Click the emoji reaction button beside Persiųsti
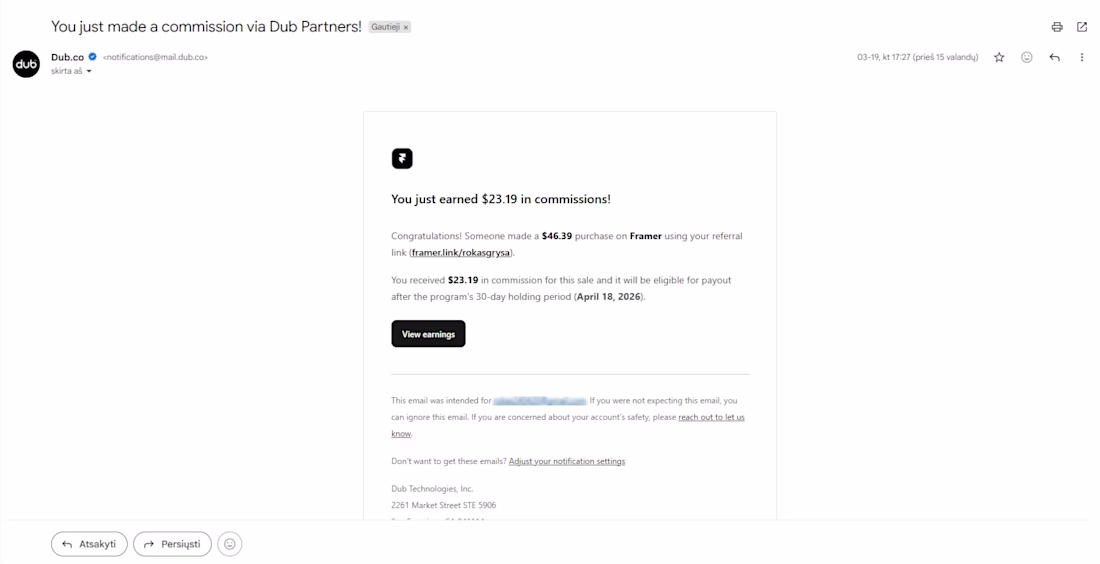 click(x=230, y=544)
